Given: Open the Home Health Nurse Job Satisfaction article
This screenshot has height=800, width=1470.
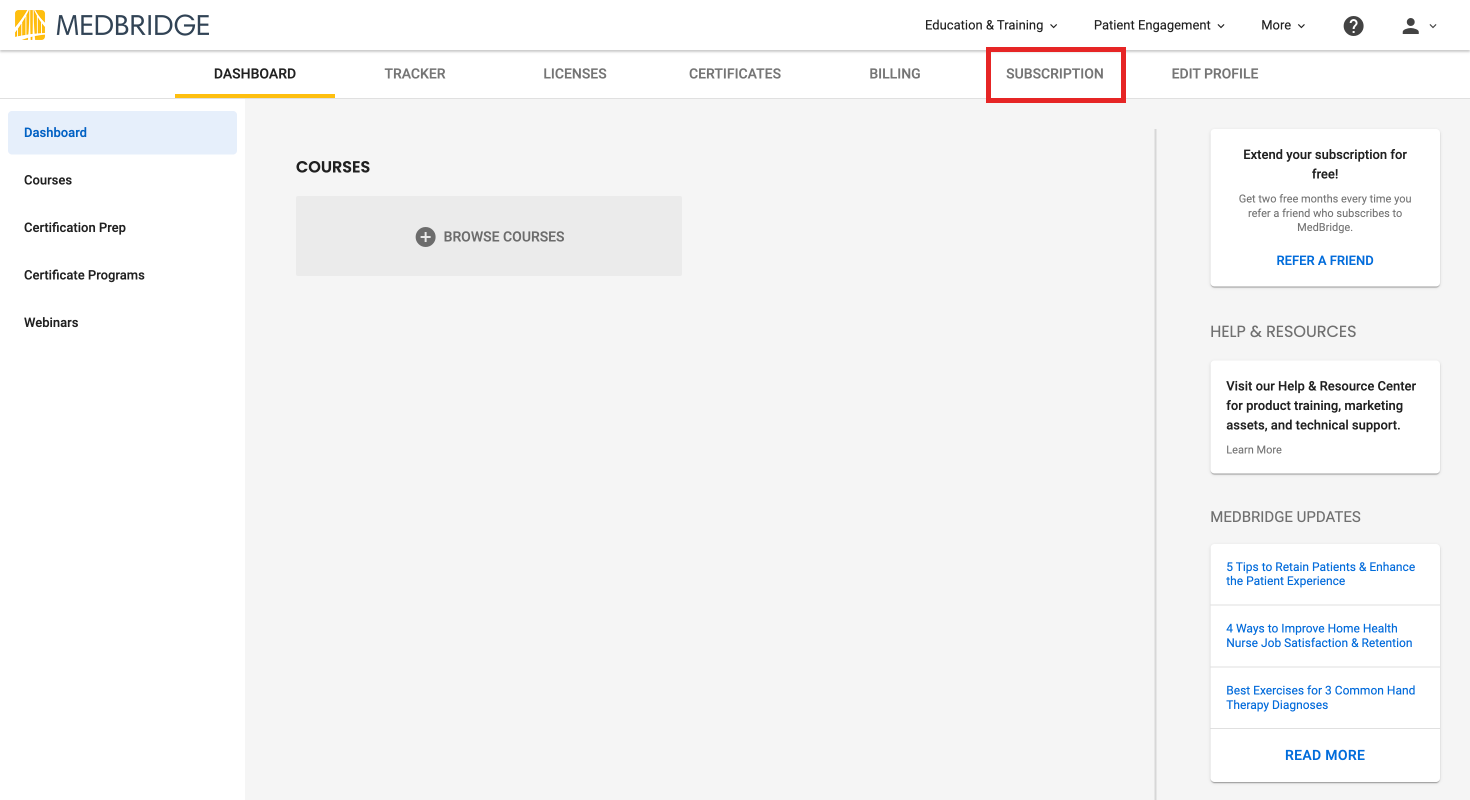Looking at the screenshot, I should click(1320, 636).
